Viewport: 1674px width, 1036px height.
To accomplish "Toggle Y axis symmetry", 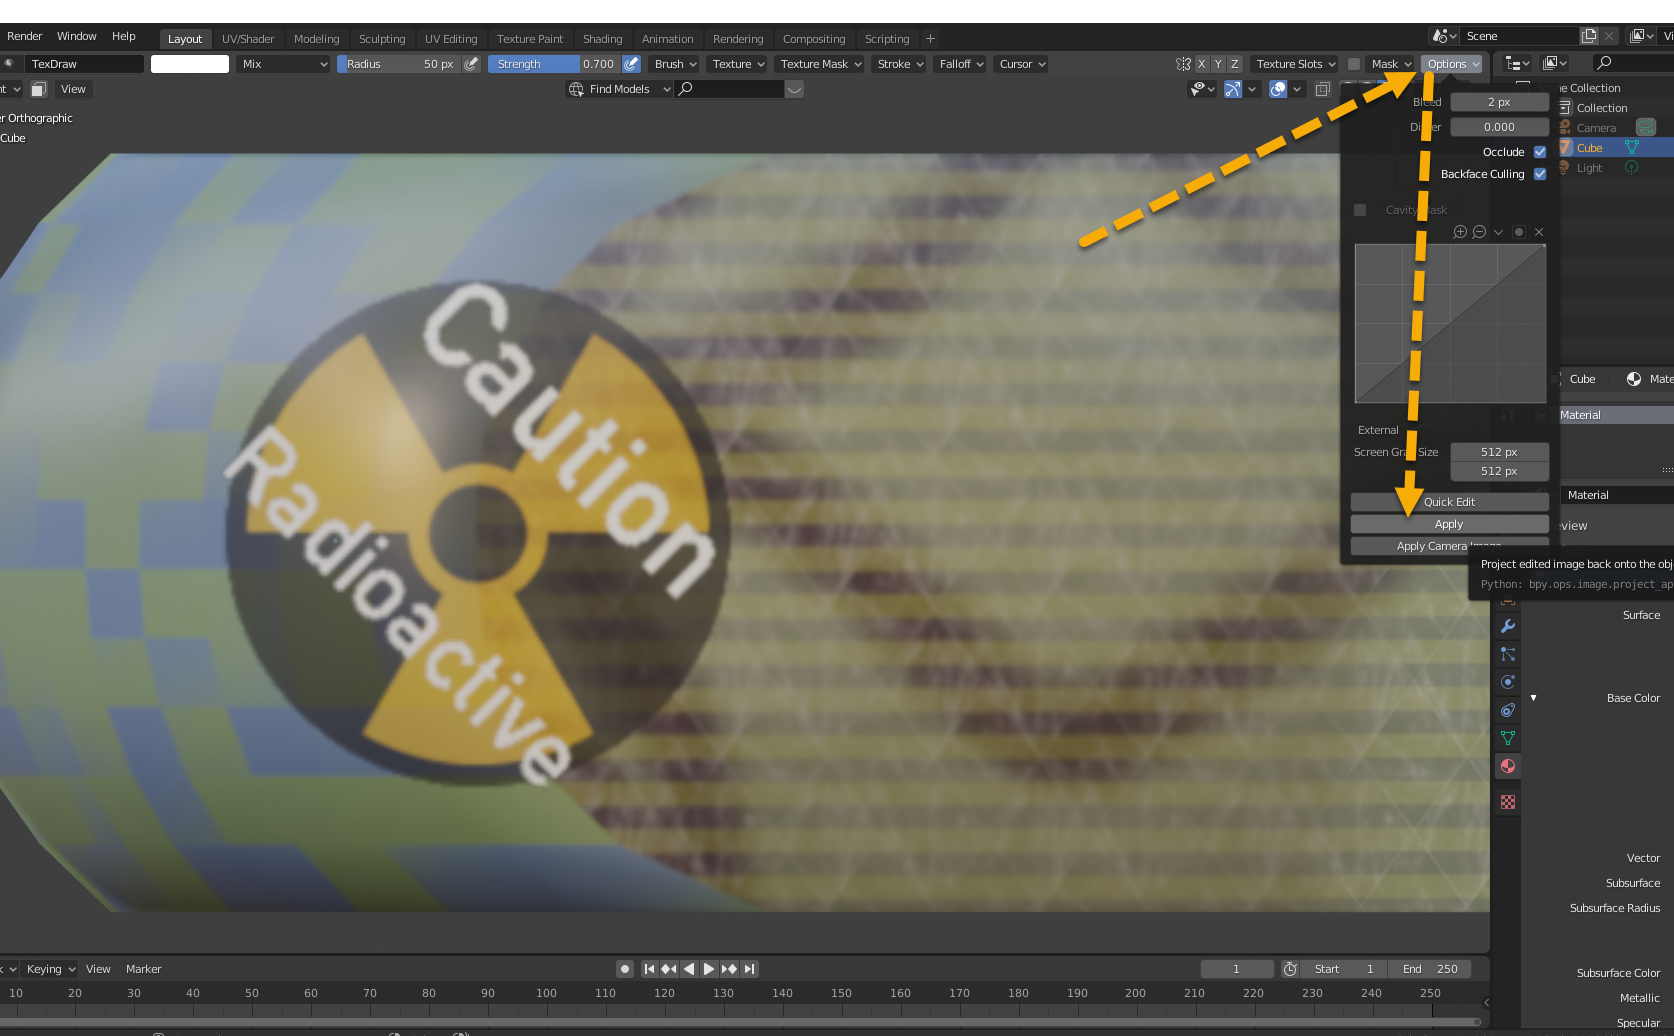I will (1218, 64).
